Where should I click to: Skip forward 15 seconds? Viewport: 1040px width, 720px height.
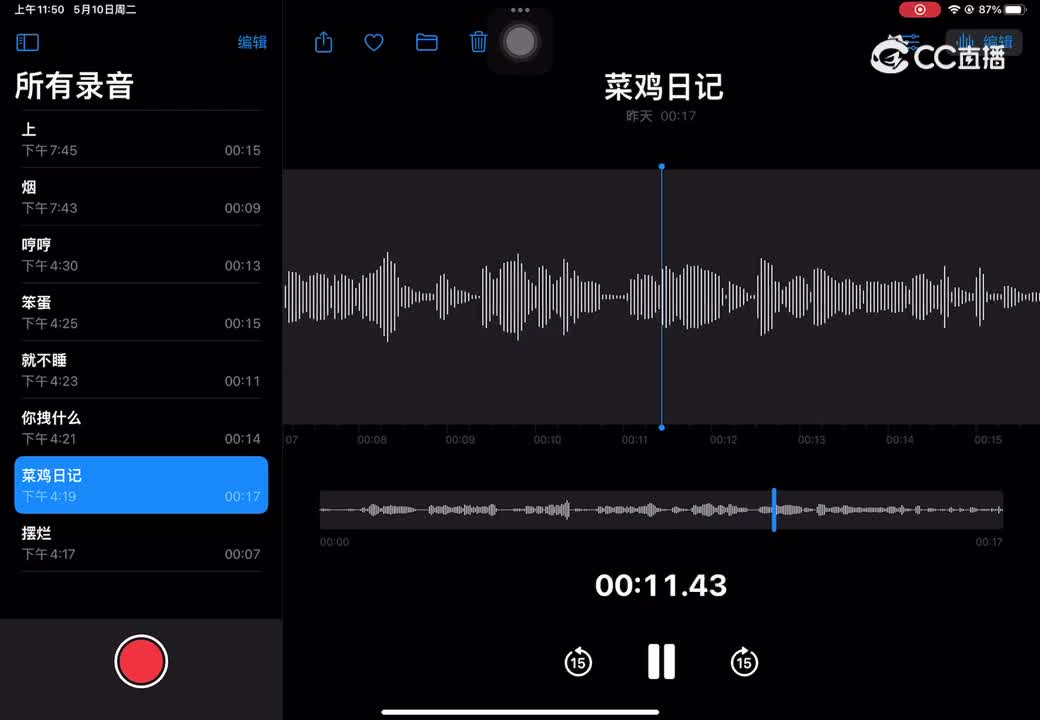pyautogui.click(x=744, y=662)
